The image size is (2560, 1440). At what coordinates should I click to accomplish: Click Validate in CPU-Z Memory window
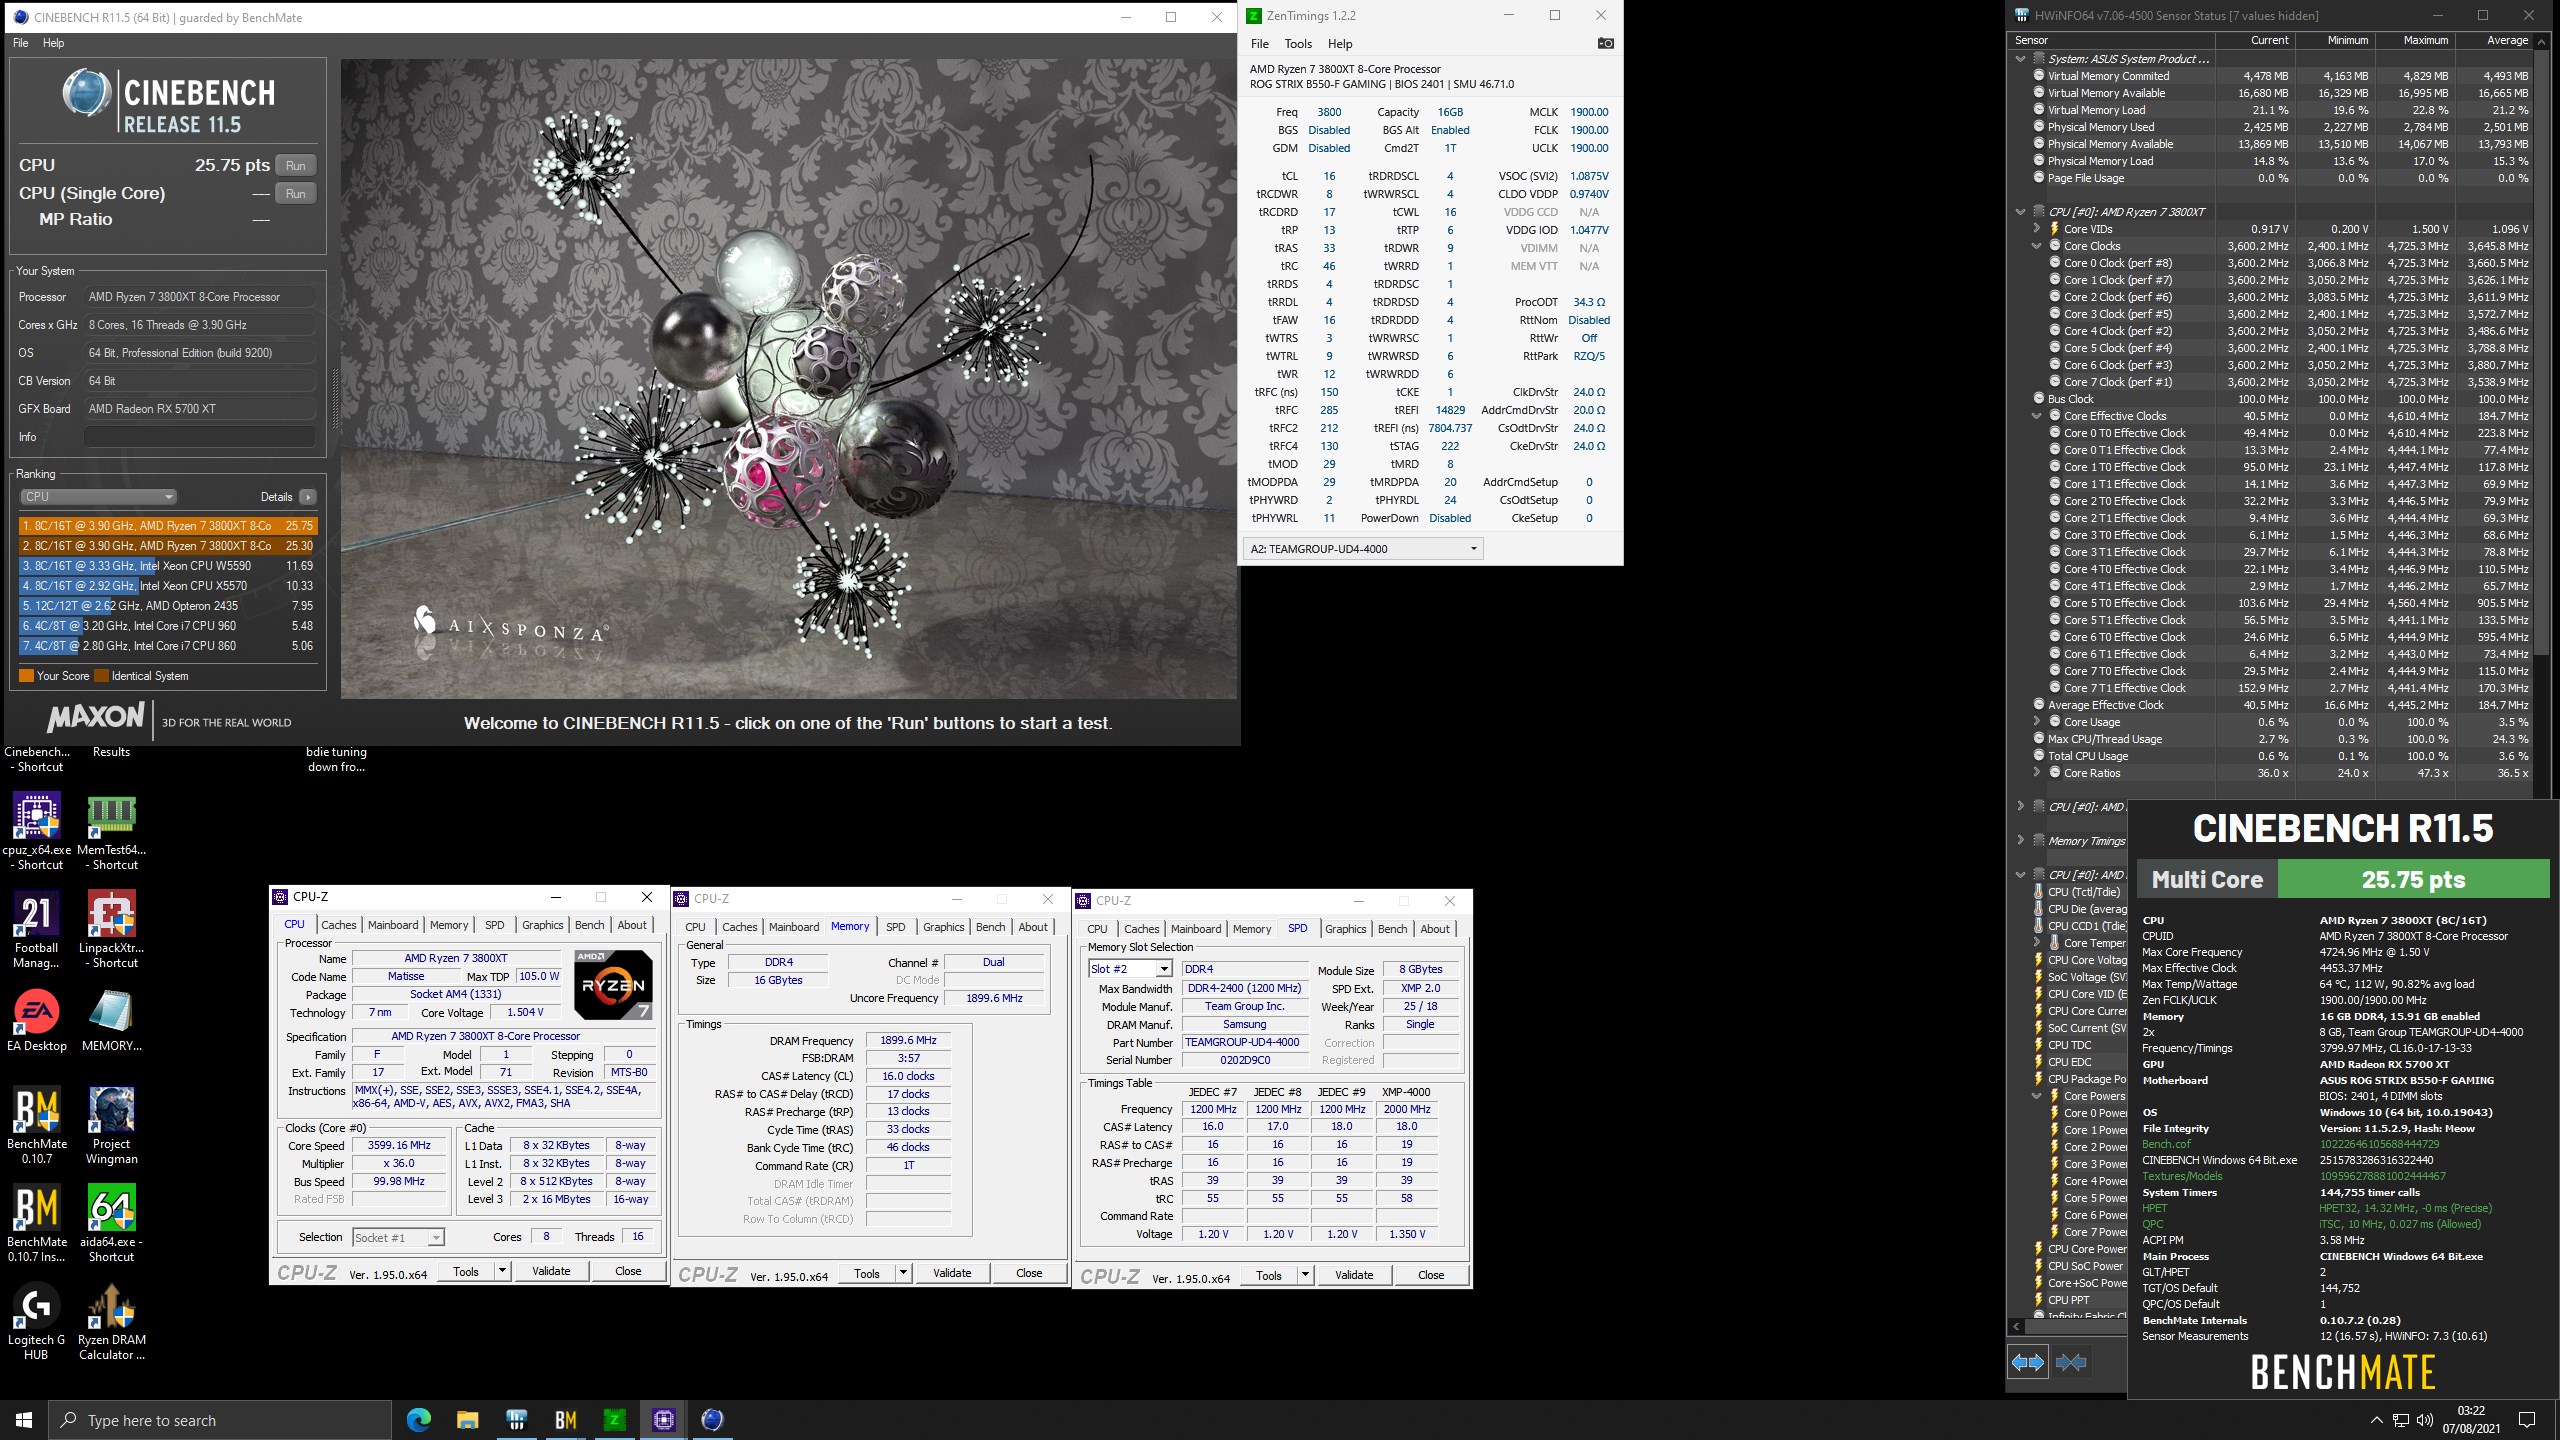coord(952,1273)
